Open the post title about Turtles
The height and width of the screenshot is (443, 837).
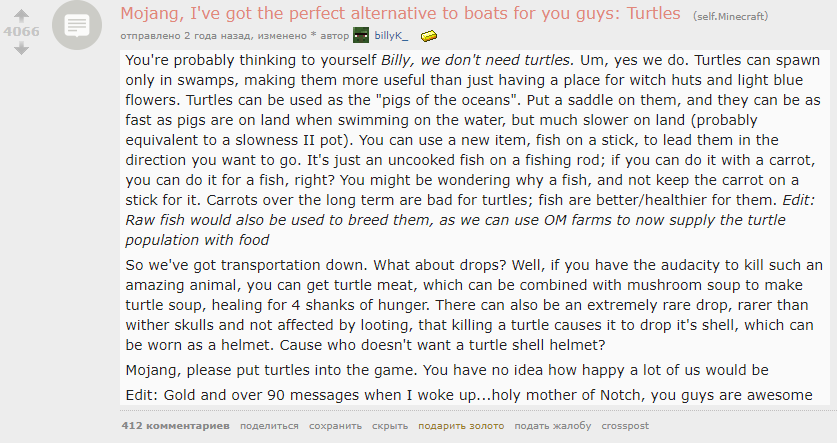[x=402, y=14]
